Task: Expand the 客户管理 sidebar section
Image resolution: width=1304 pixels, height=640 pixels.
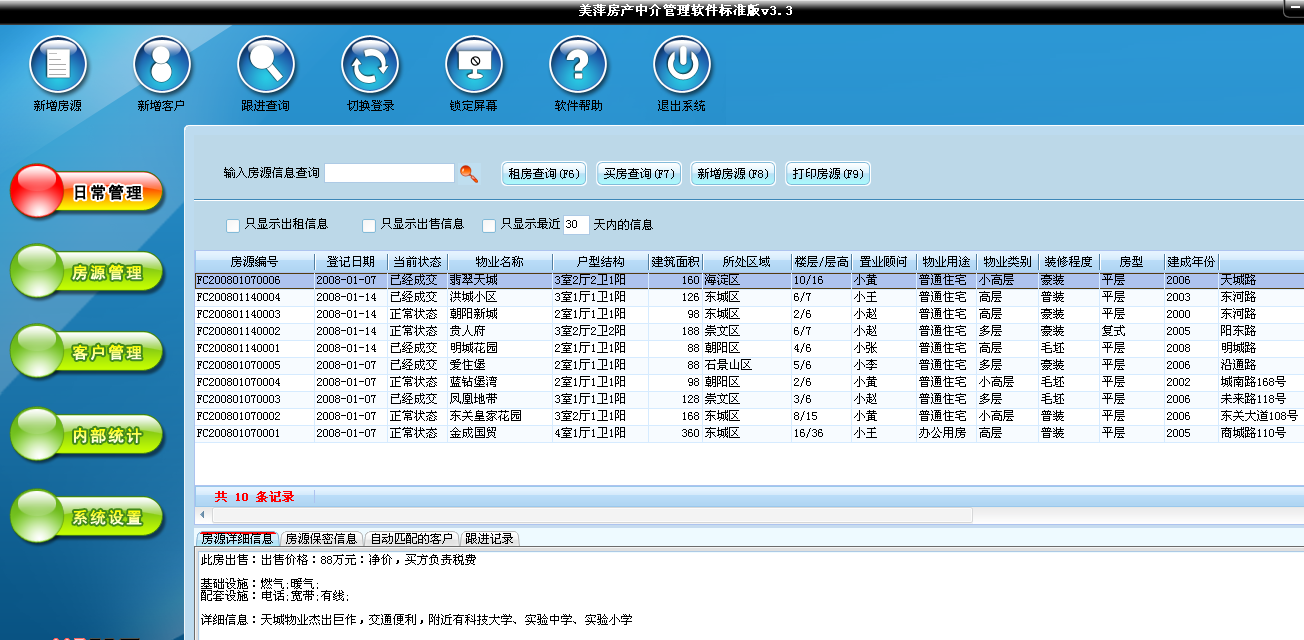Action: pyautogui.click(x=87, y=353)
